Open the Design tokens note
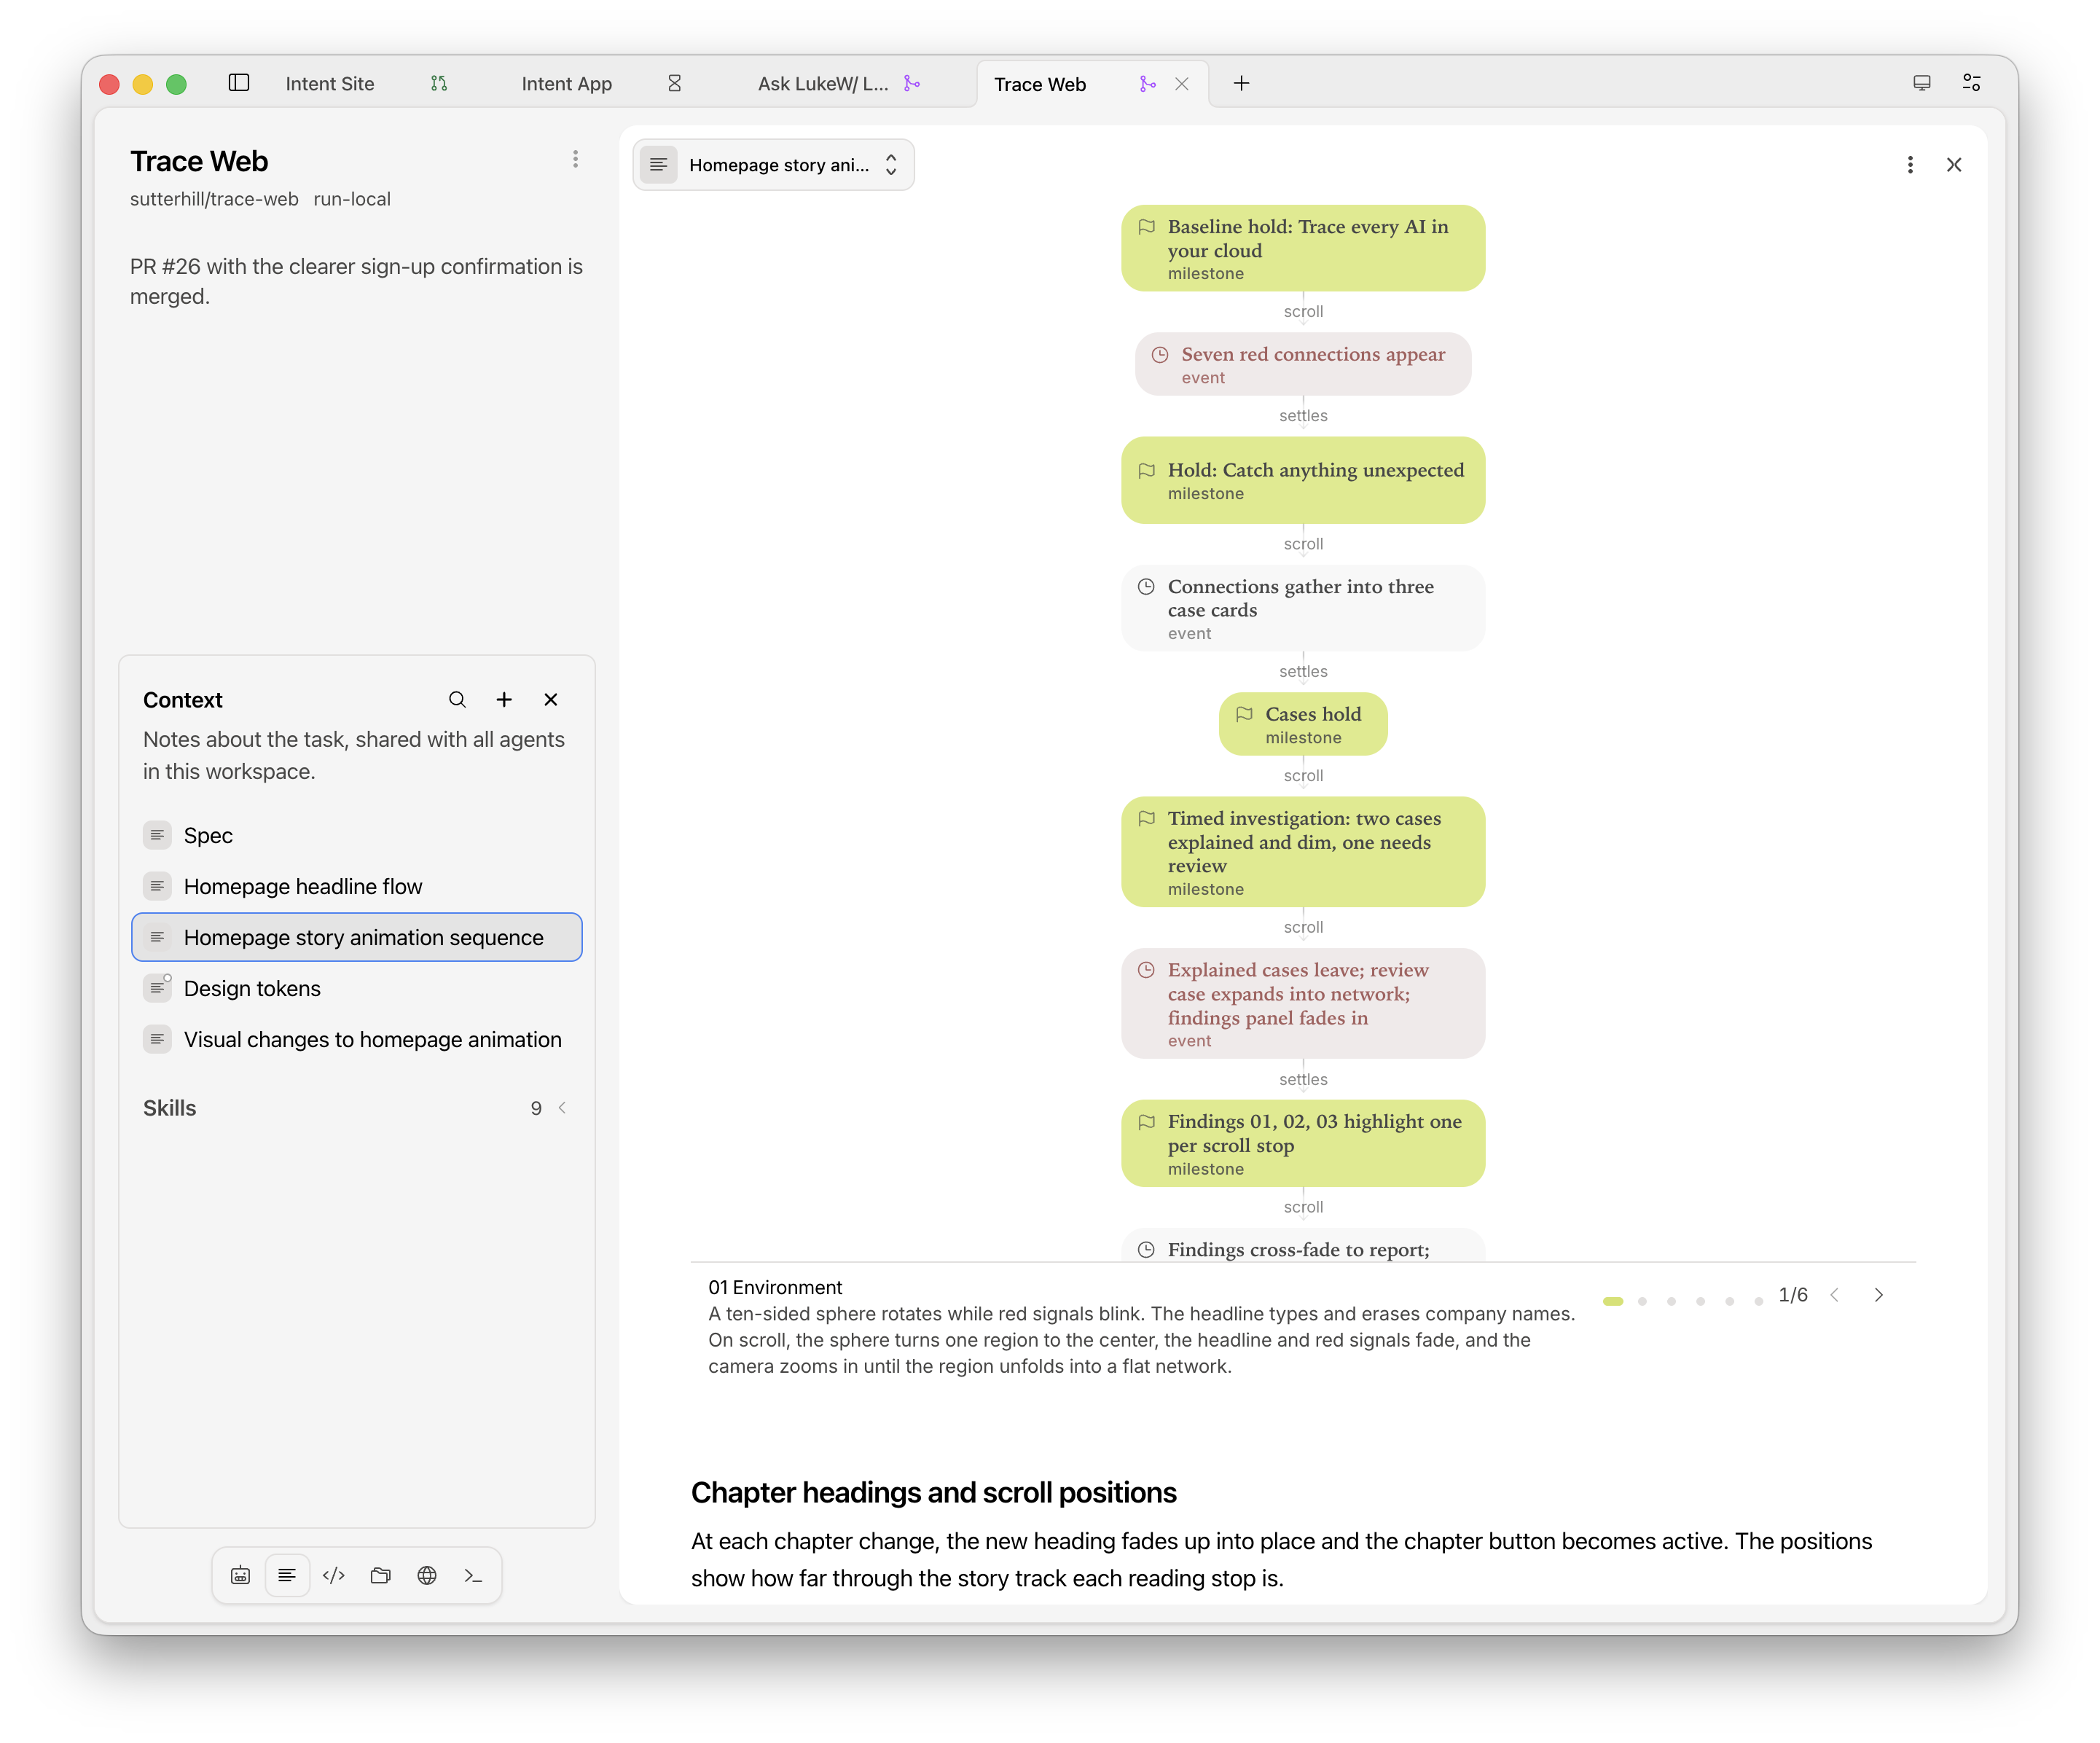 [357, 989]
